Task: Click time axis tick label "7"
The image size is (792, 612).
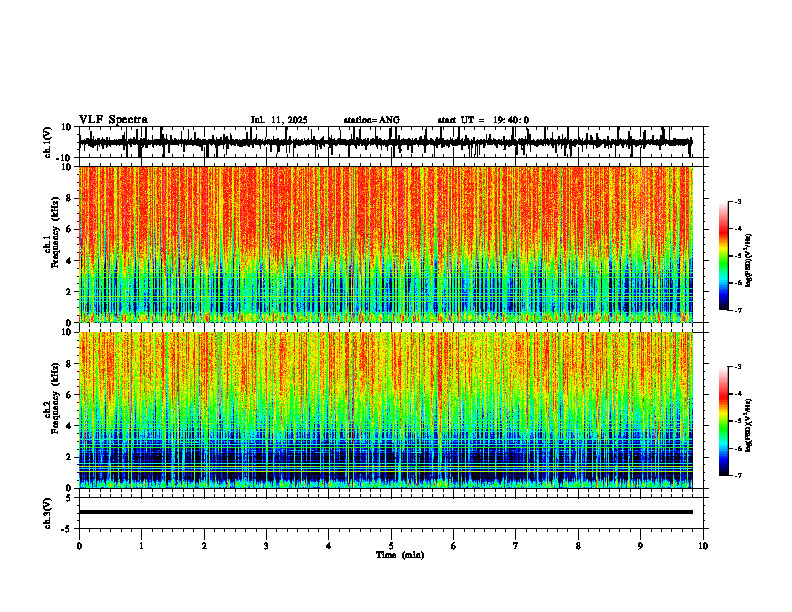Action: pos(516,546)
